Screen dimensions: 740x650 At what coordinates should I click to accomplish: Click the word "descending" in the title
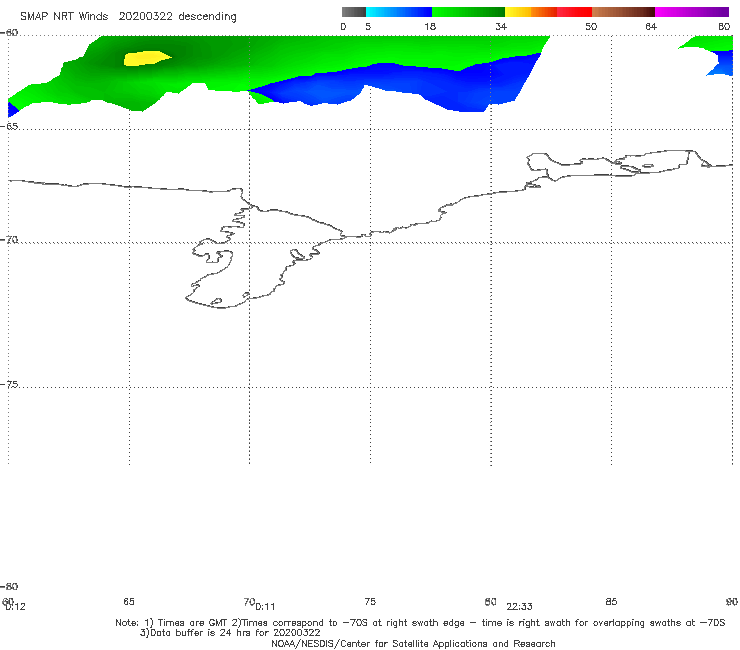coord(208,17)
